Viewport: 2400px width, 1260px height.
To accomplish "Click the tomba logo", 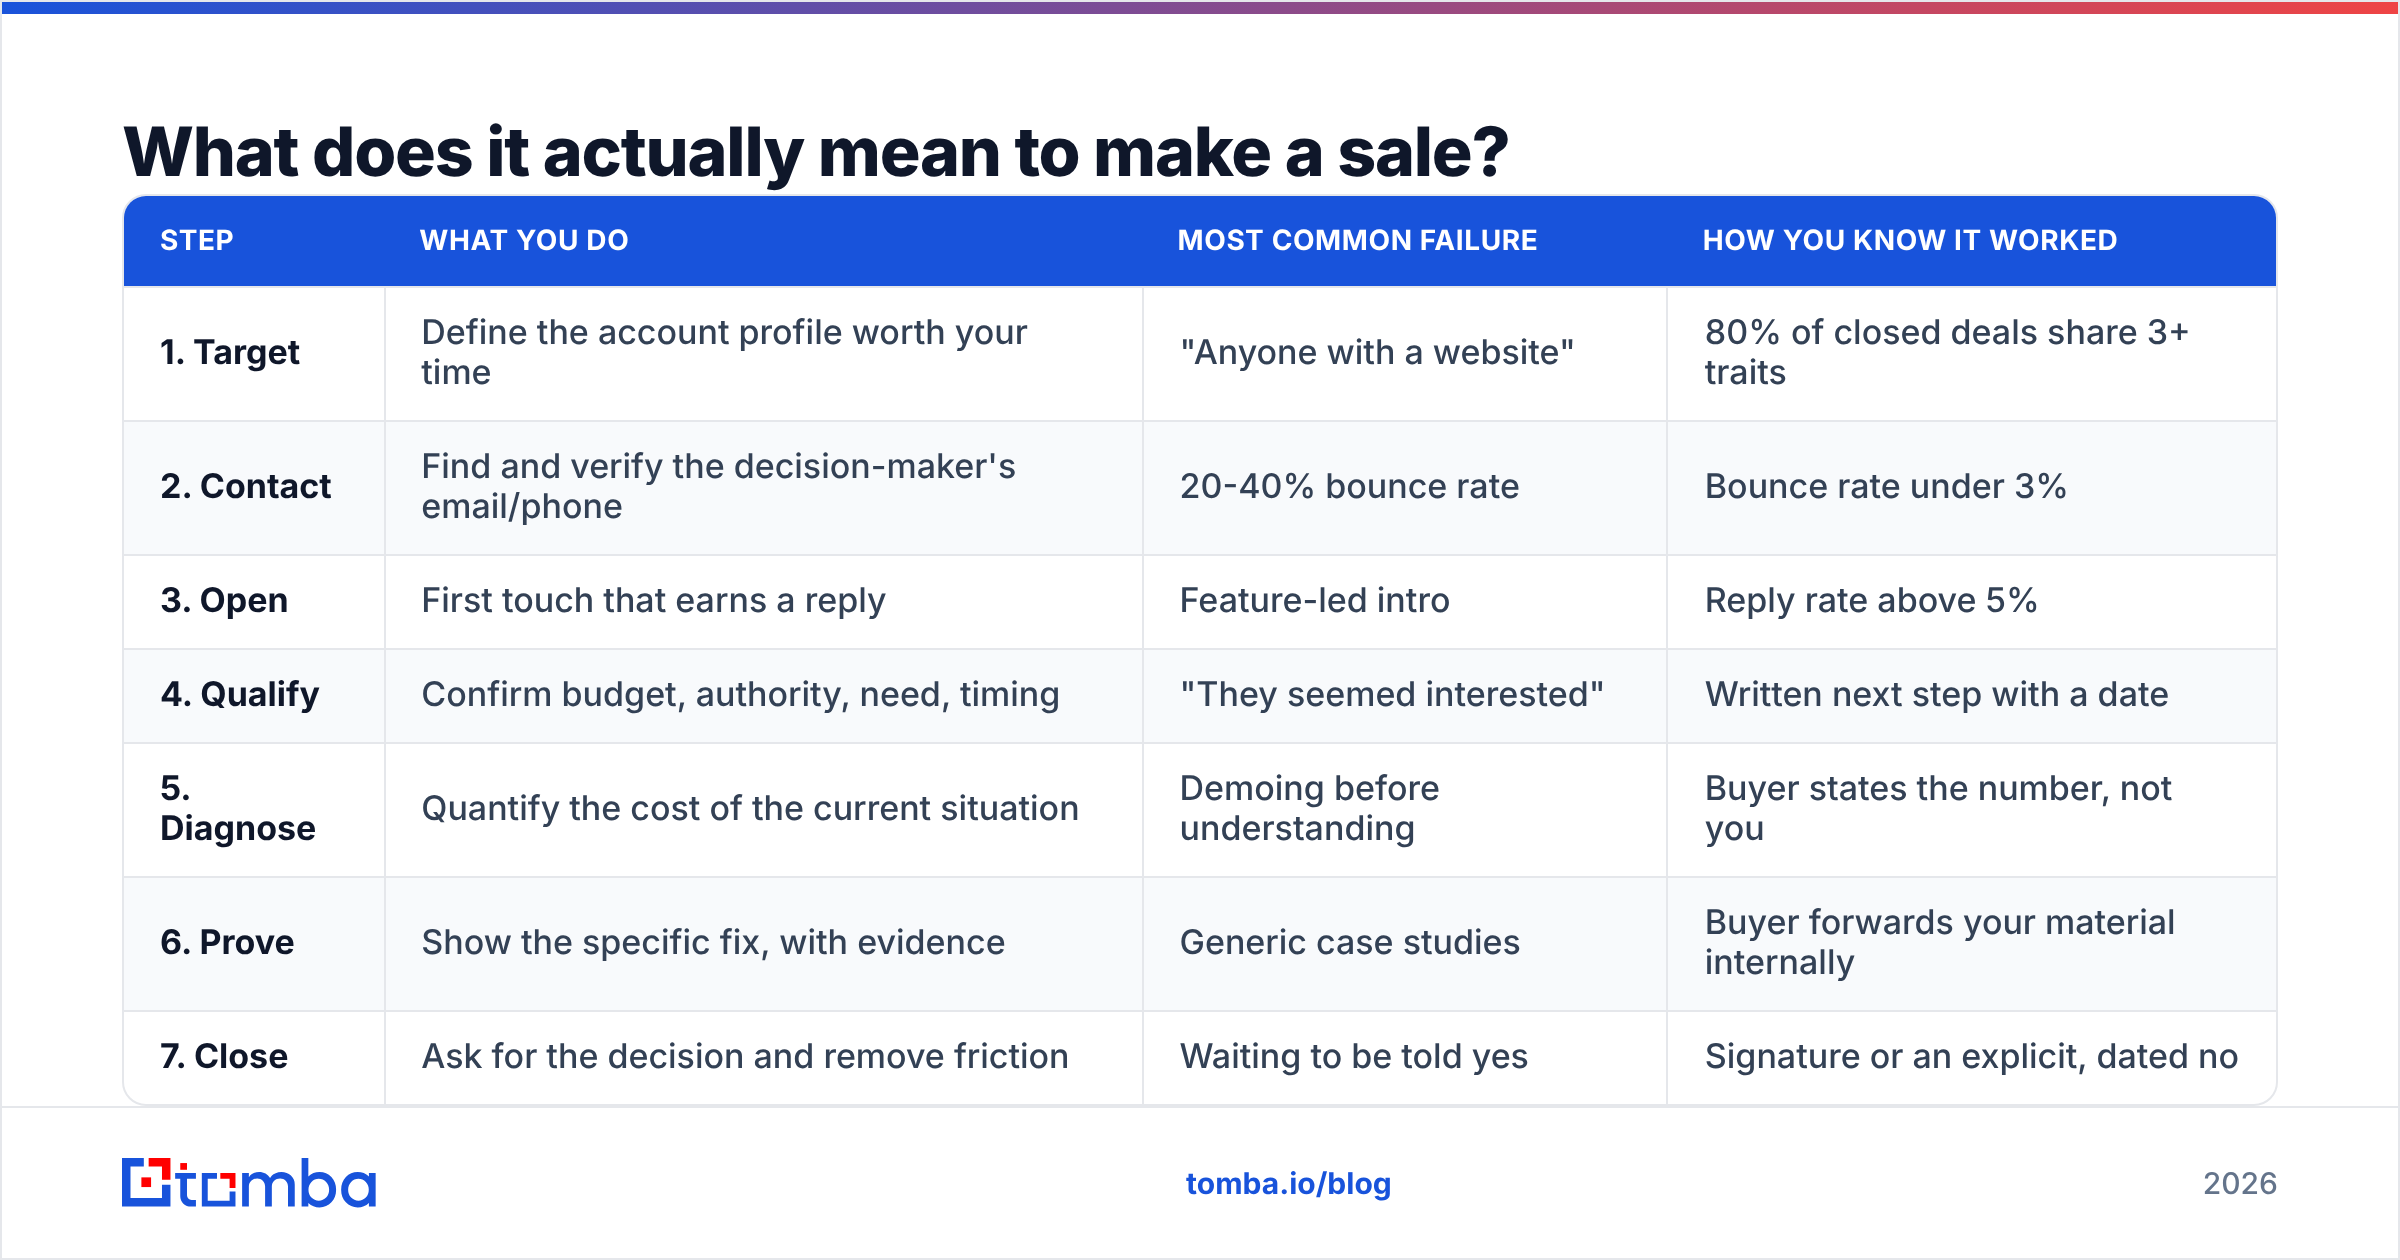I will [x=249, y=1183].
